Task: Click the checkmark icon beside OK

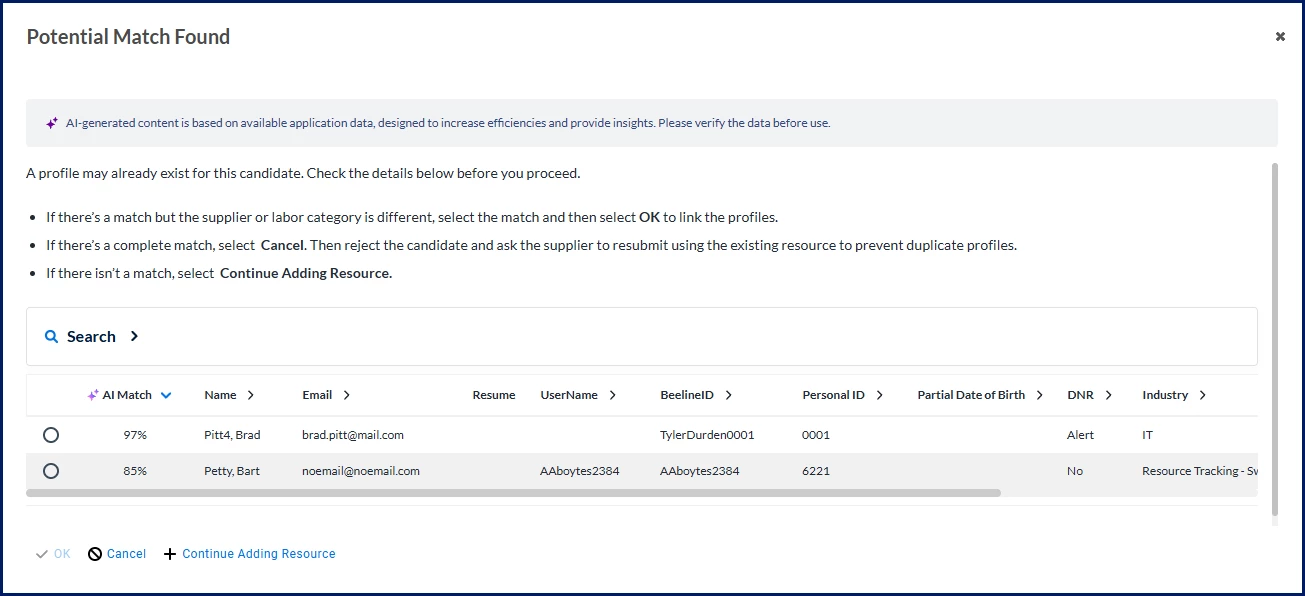Action: tap(42, 554)
